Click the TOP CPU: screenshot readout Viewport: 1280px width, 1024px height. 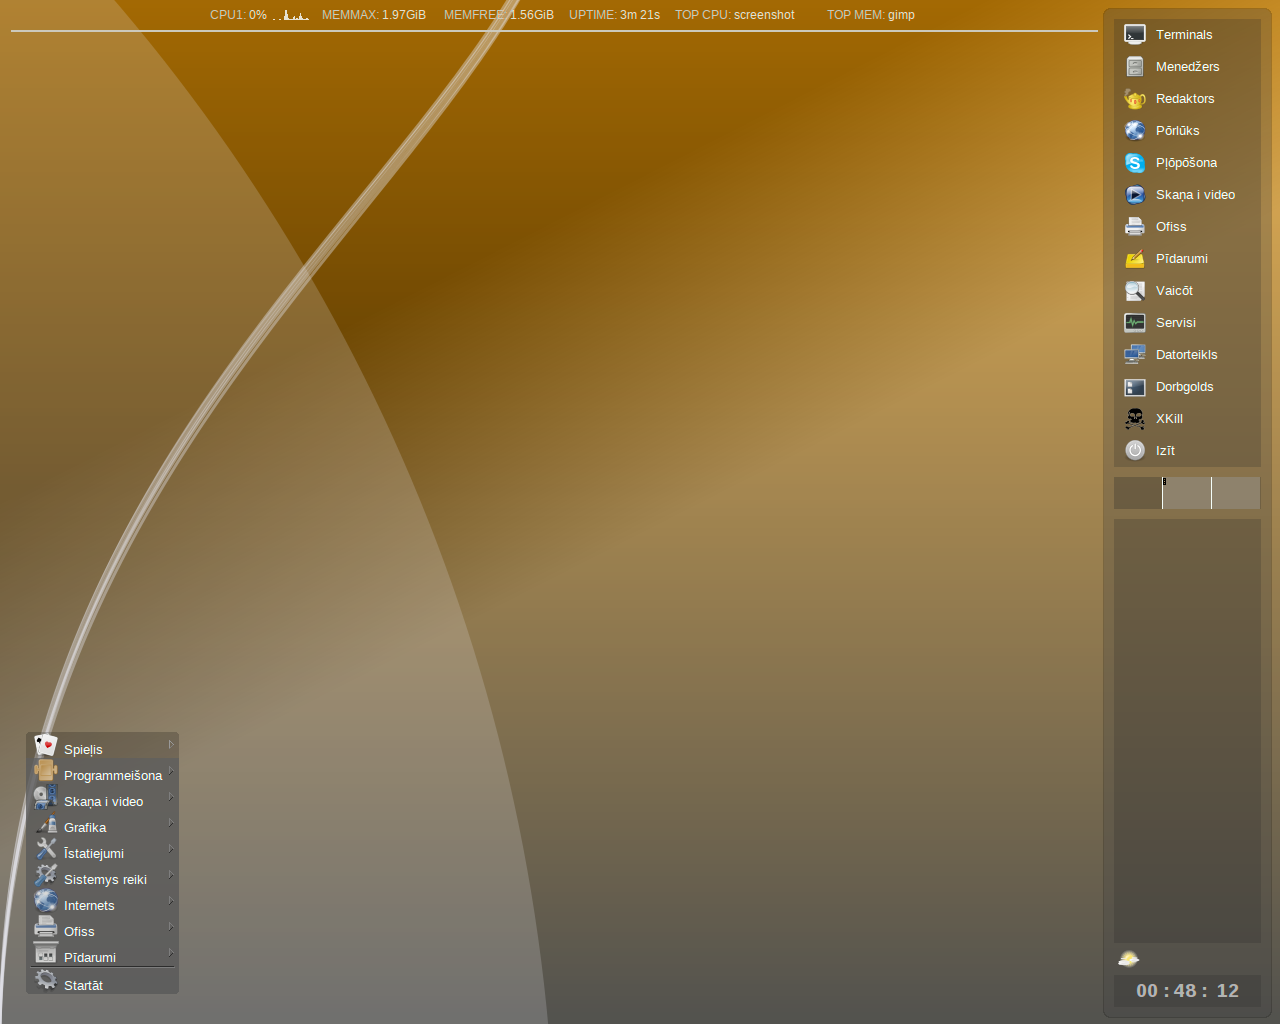pyautogui.click(x=735, y=15)
